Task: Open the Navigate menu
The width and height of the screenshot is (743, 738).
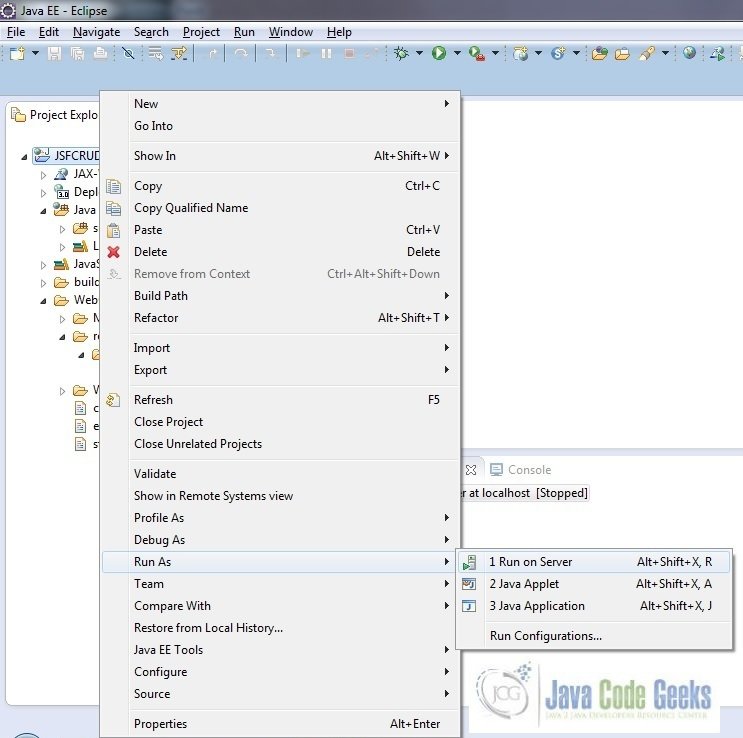Action: 97,32
